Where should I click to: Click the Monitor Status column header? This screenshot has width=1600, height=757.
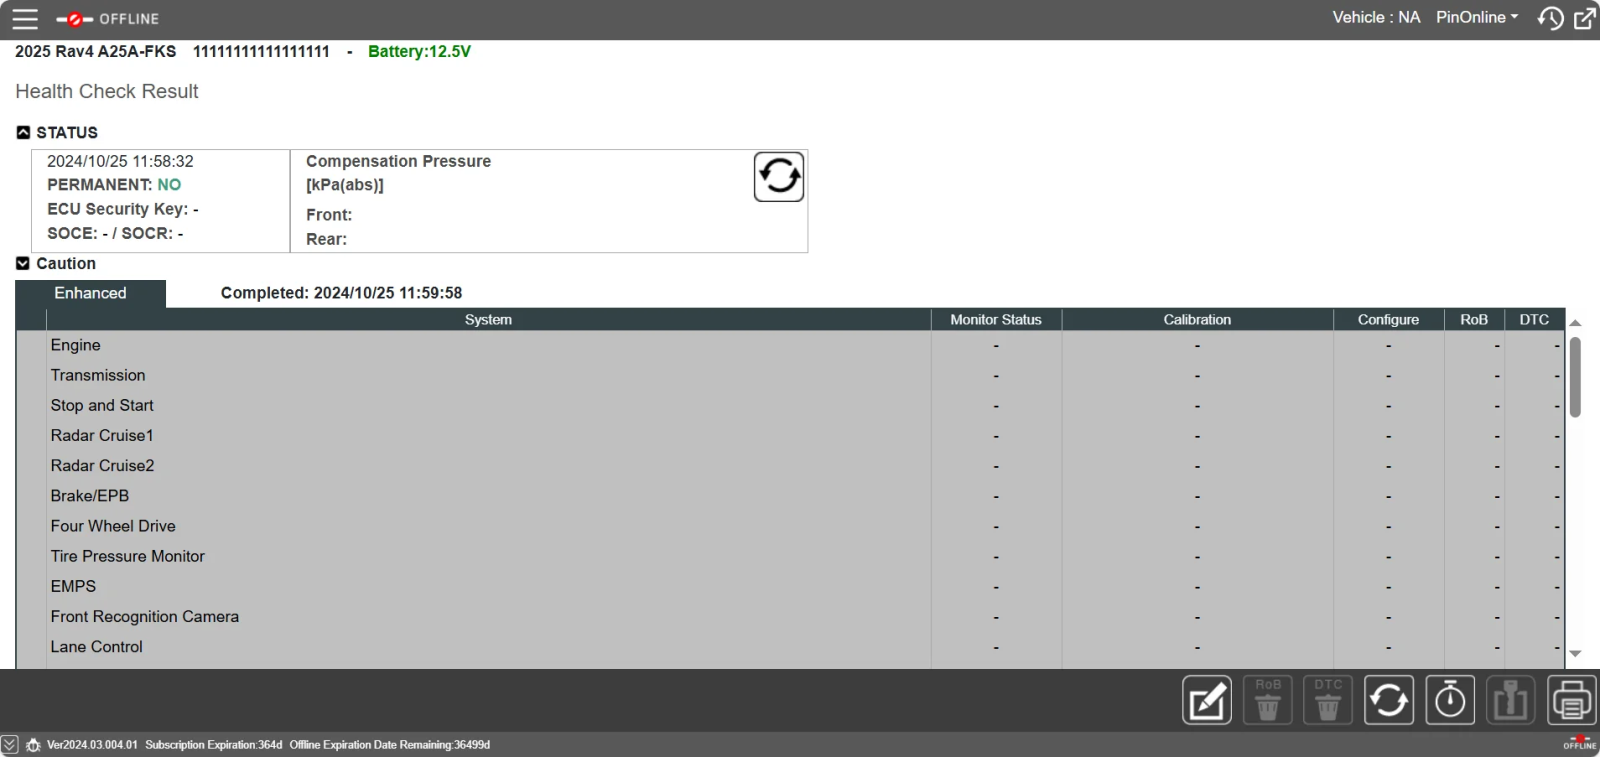pos(995,320)
